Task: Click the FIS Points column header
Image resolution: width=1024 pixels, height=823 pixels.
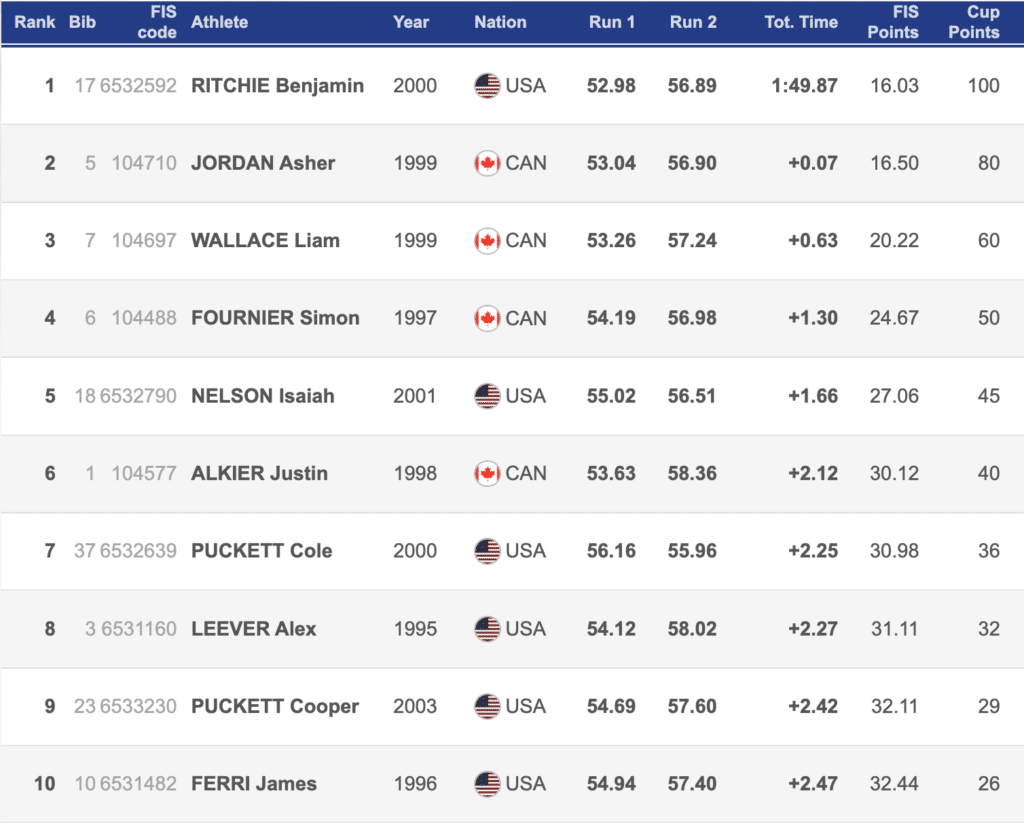Action: pos(893,22)
